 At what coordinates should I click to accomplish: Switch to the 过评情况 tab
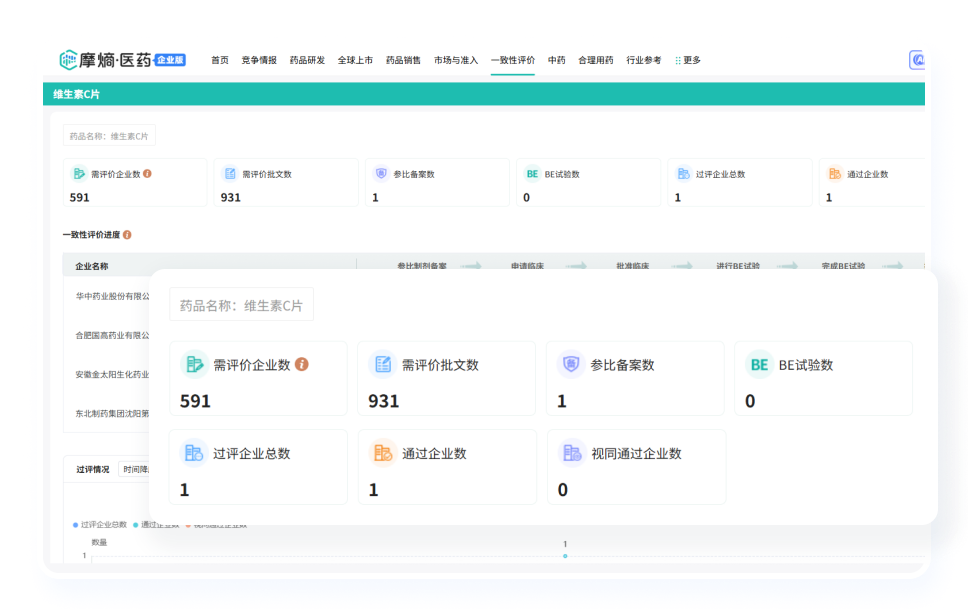[x=93, y=469]
